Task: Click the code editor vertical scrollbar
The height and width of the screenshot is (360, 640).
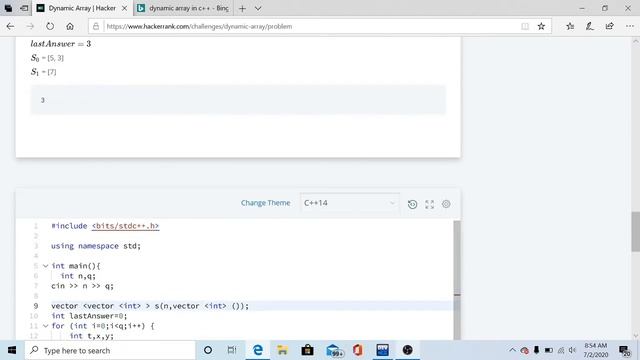Action: tap(457, 280)
